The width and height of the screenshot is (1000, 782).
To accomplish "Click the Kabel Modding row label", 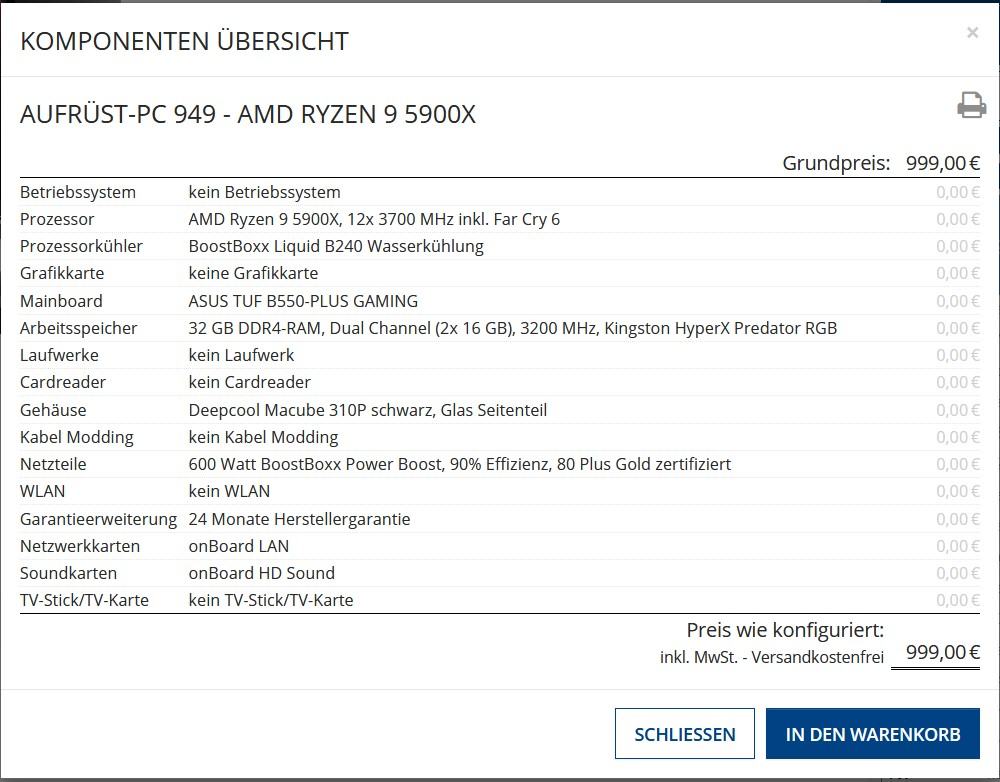I will tap(77, 437).
